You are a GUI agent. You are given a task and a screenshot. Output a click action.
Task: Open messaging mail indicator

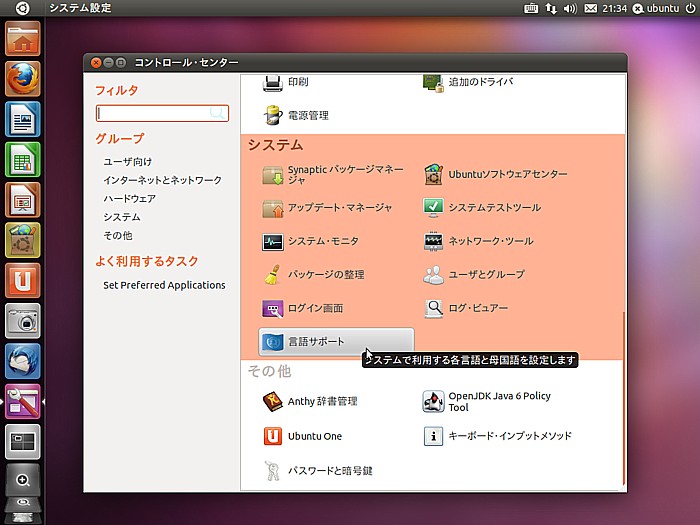[x=590, y=8]
